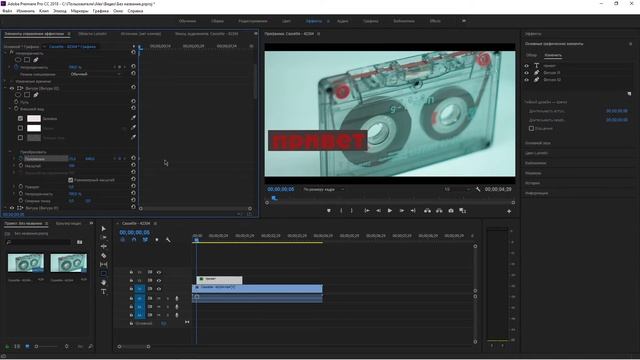Create ellipse mask for the top opacity effect
This screenshot has width=640, height=360.
[18, 60]
